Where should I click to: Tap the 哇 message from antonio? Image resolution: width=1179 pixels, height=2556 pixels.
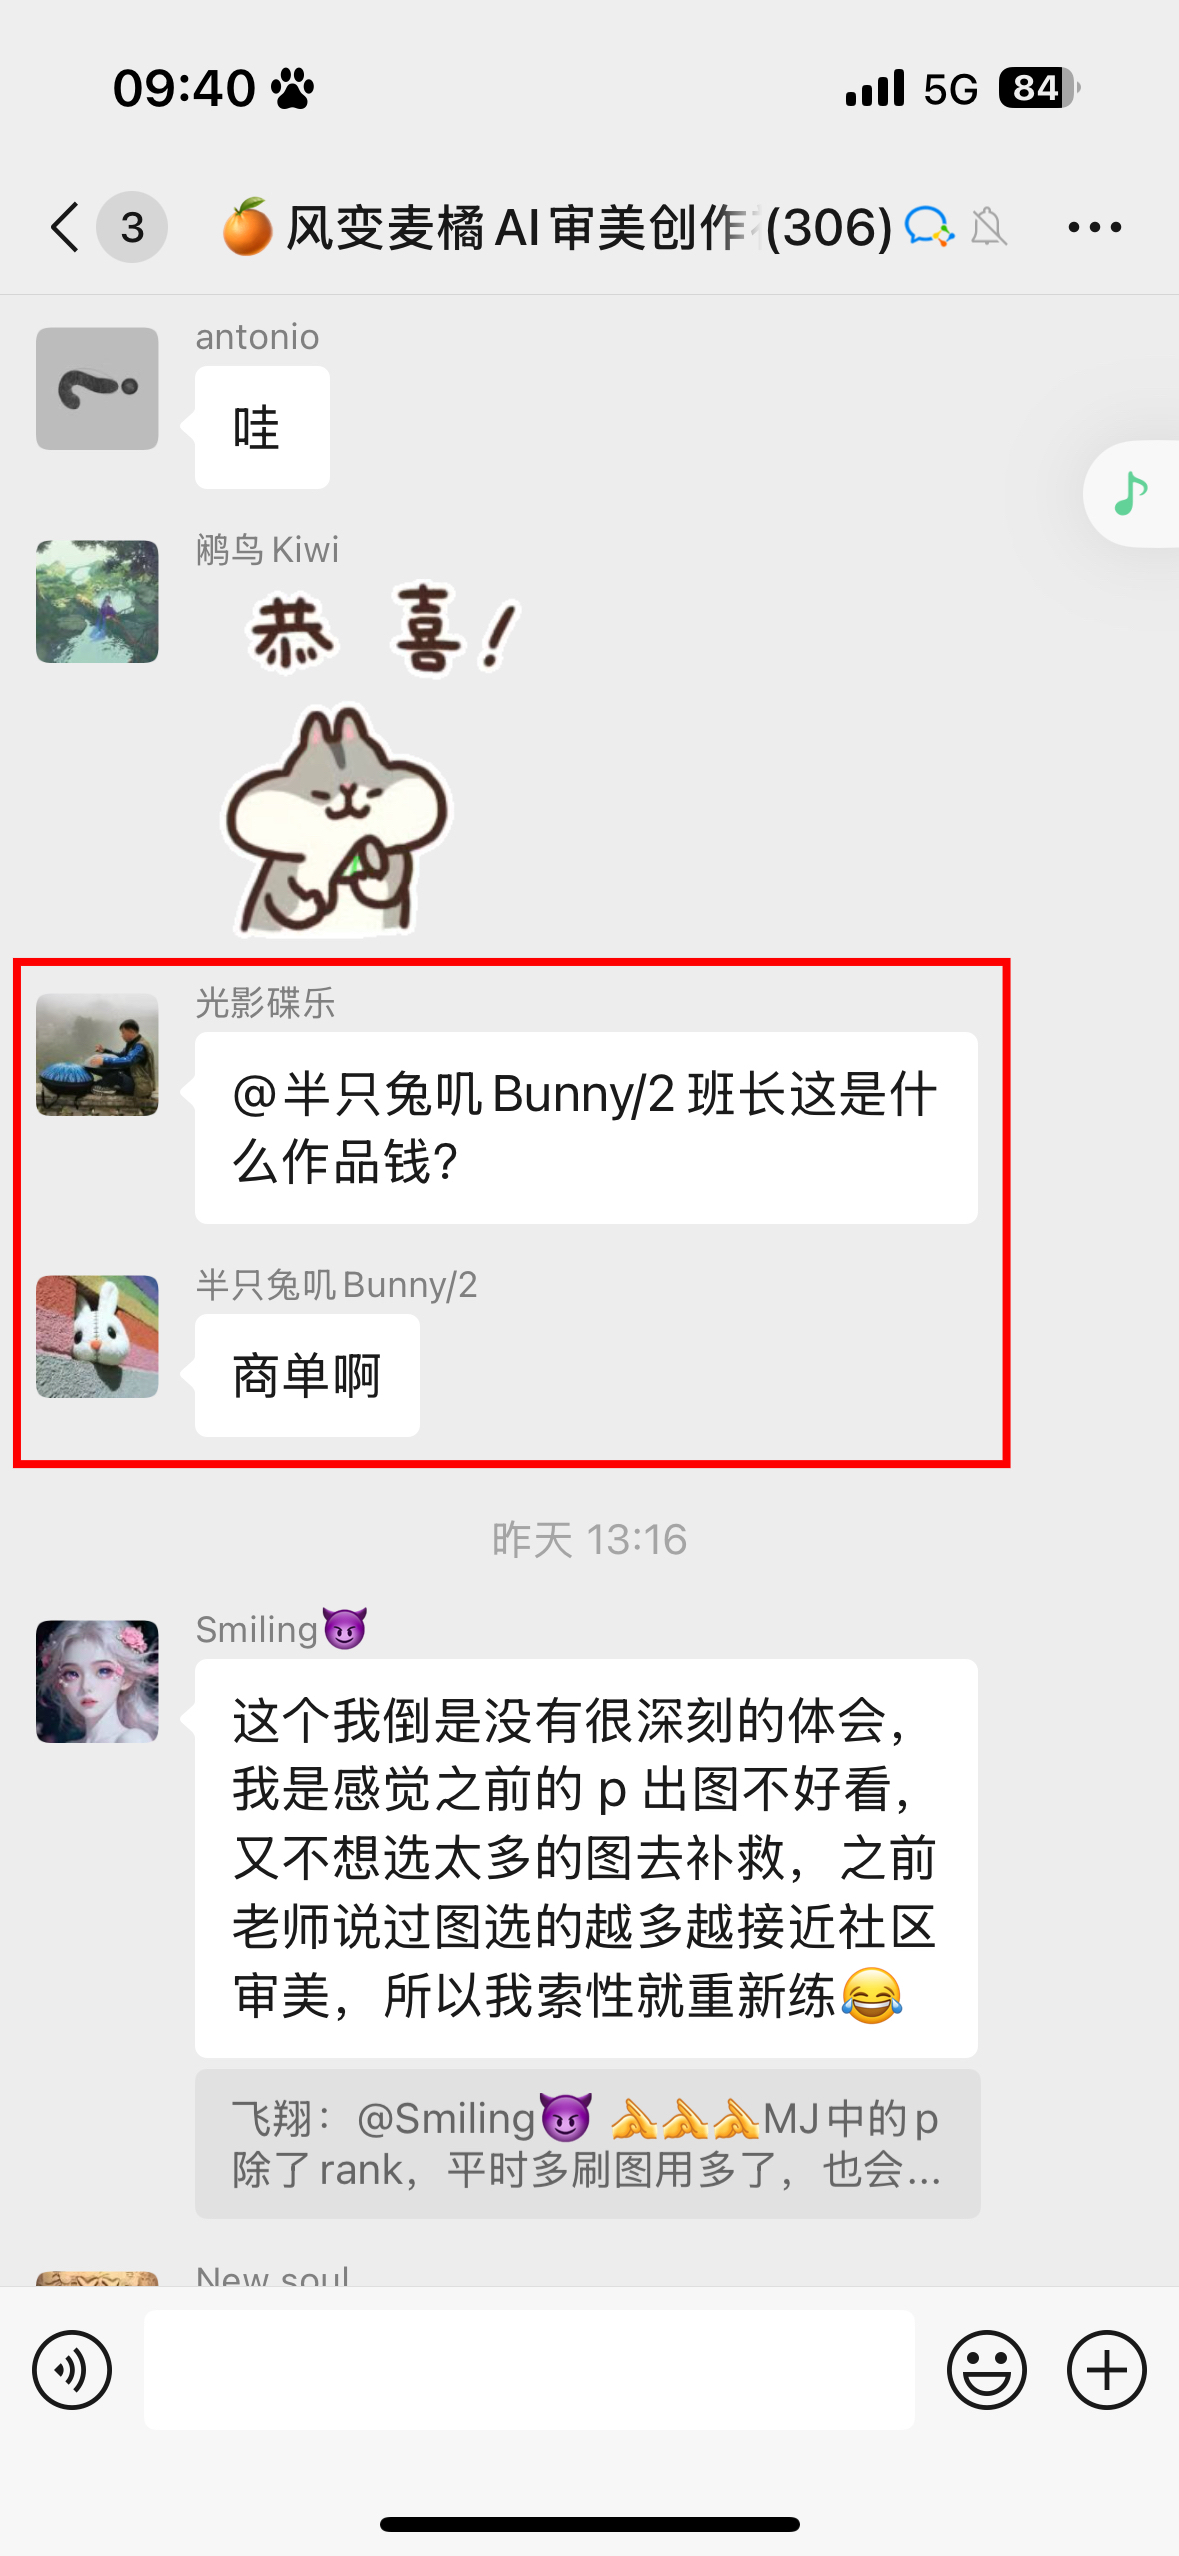(262, 427)
